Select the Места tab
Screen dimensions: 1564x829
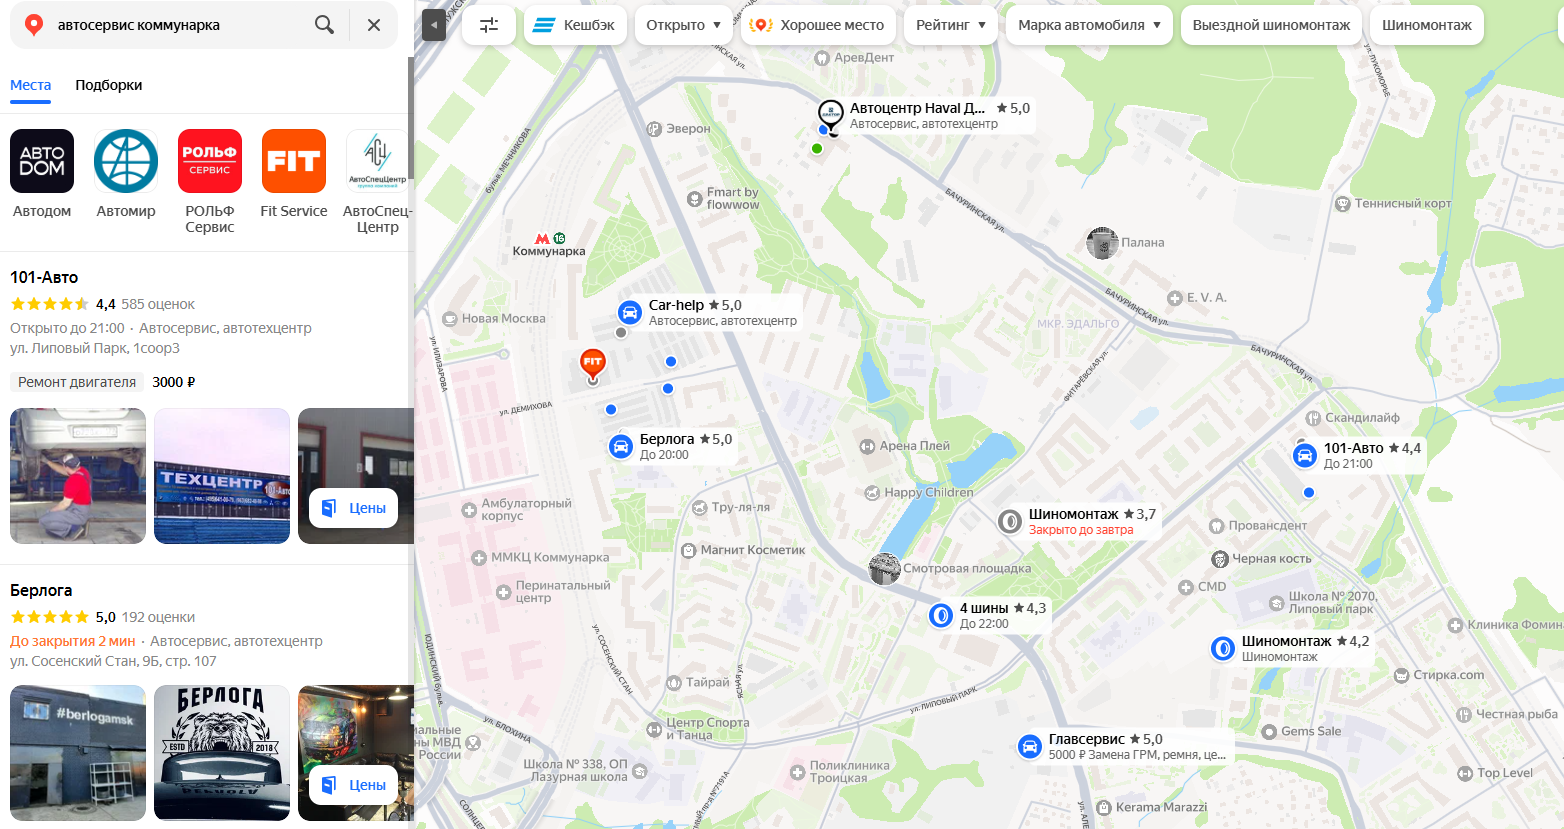click(x=31, y=85)
